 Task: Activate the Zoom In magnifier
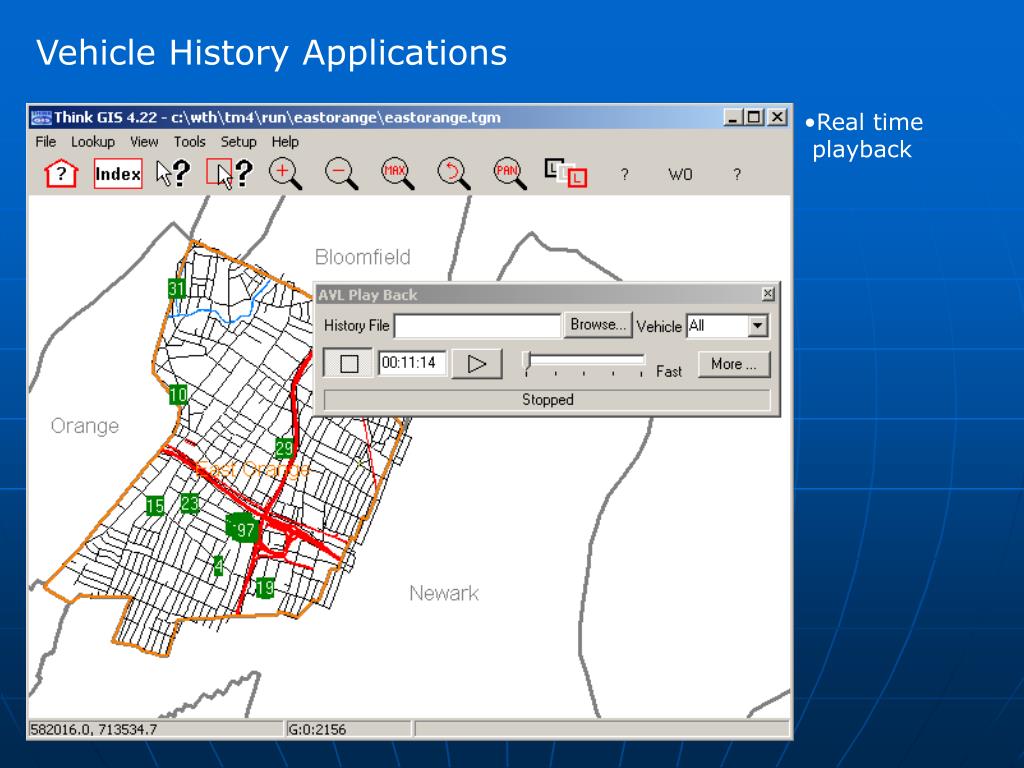click(x=285, y=174)
